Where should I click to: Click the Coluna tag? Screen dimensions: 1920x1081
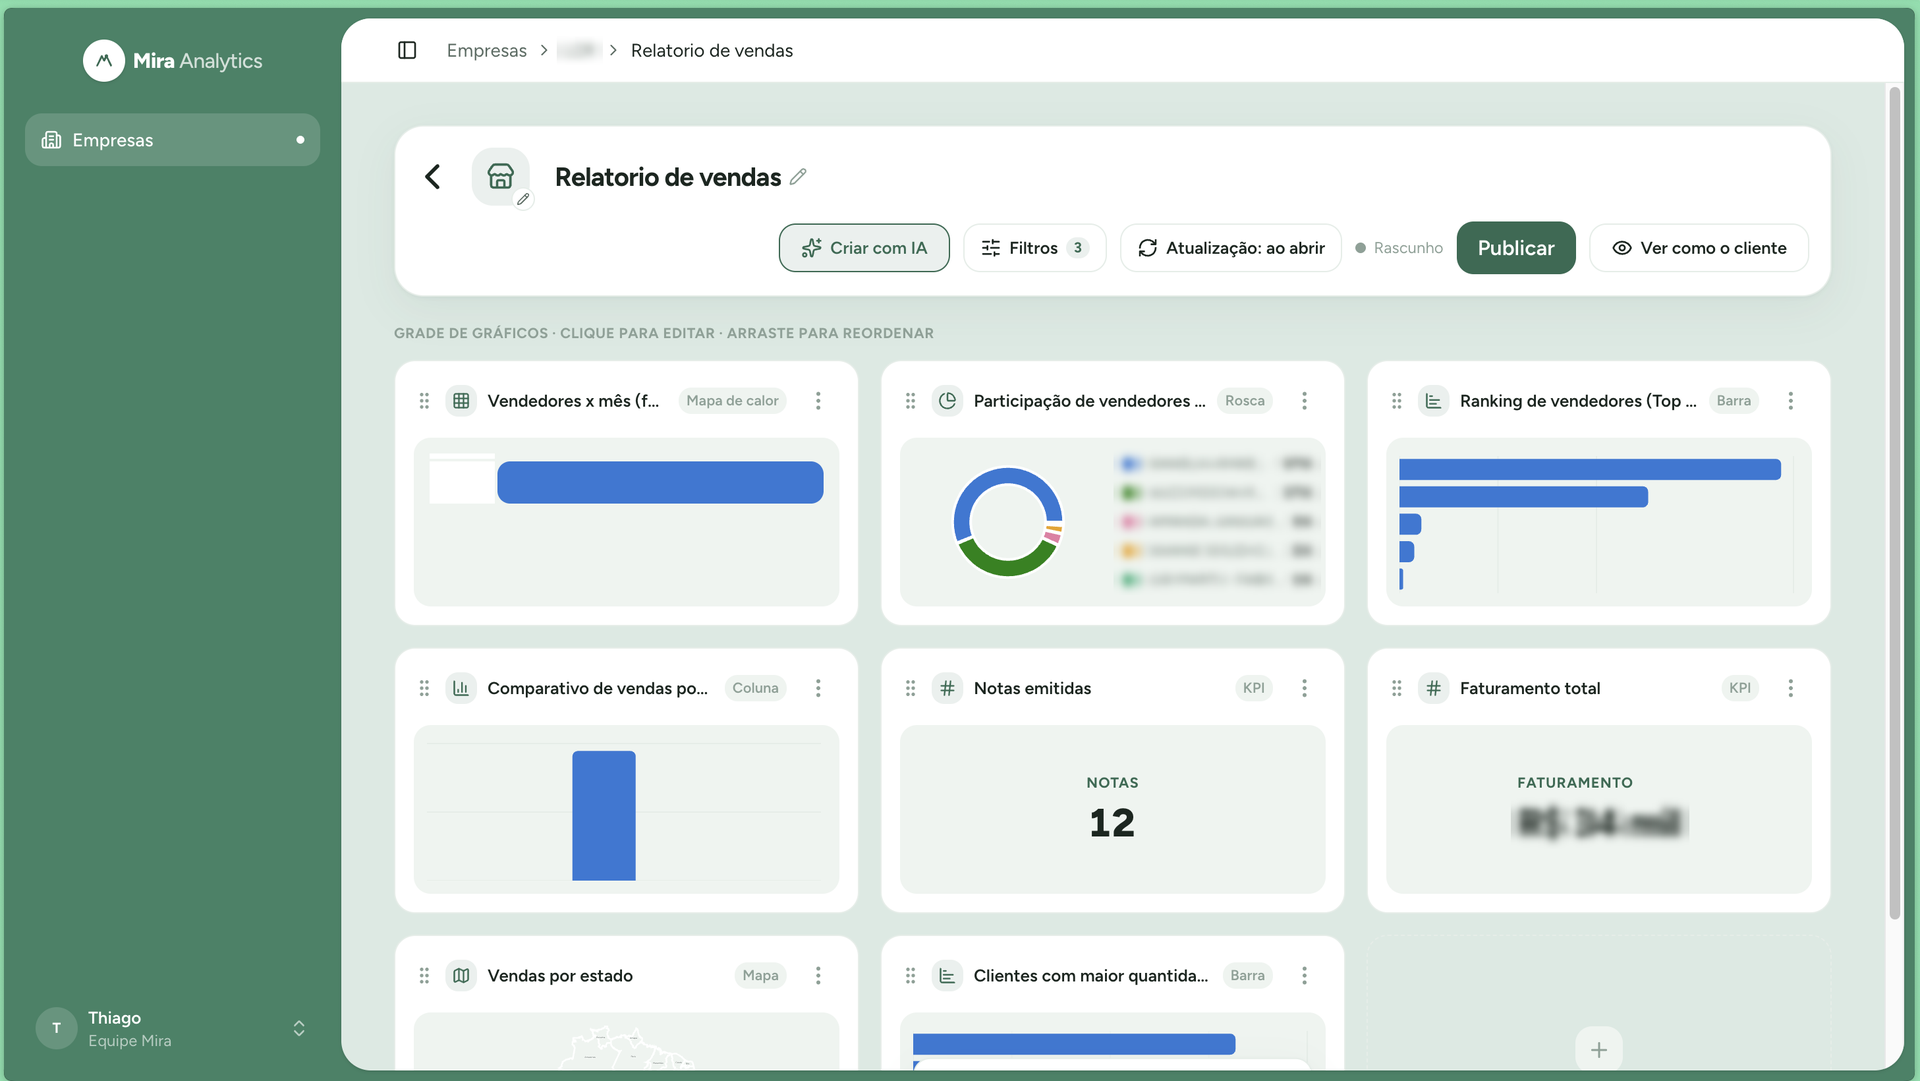(755, 688)
